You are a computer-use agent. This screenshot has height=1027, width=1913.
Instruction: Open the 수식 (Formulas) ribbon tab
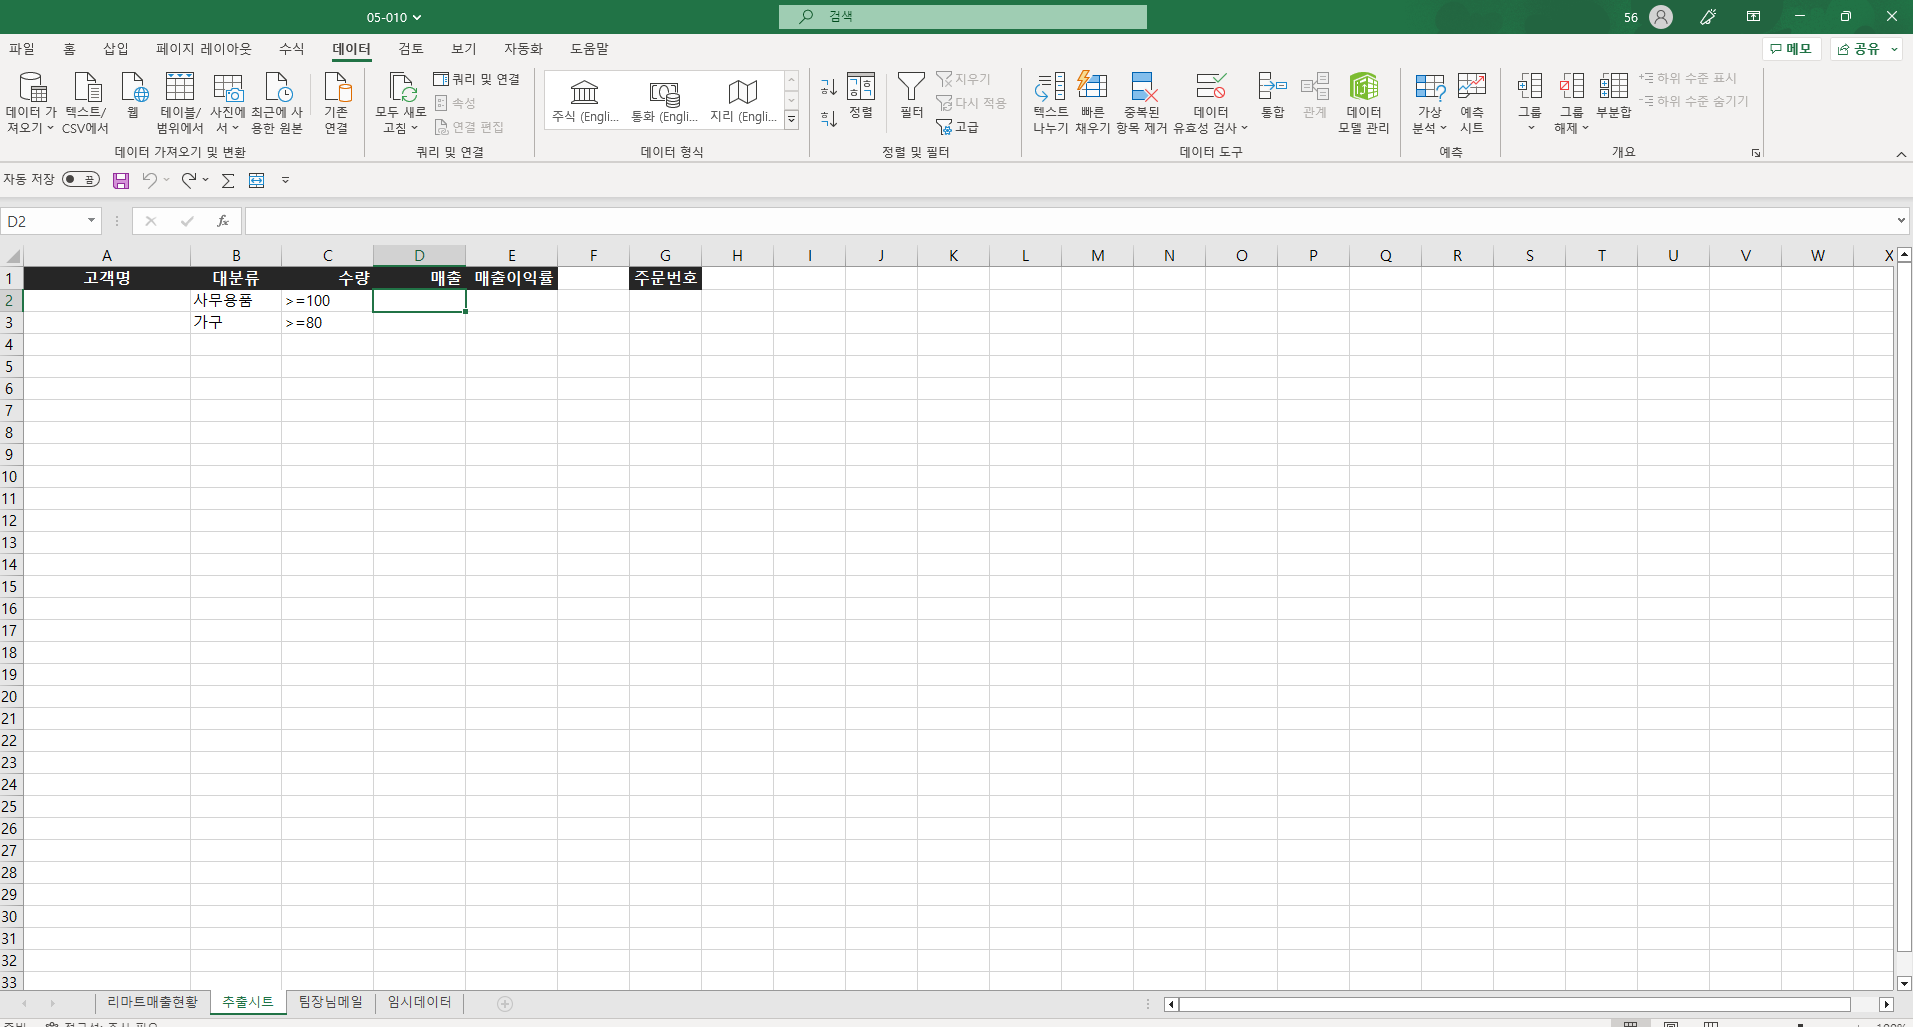(291, 49)
